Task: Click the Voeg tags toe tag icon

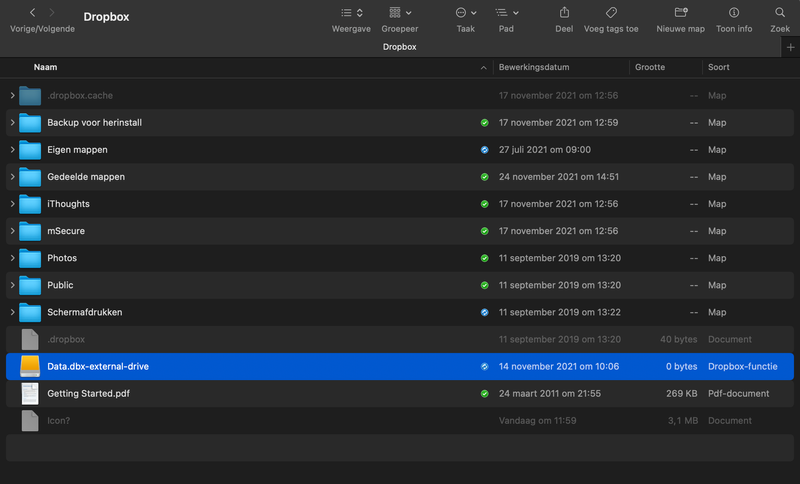Action: [611, 13]
